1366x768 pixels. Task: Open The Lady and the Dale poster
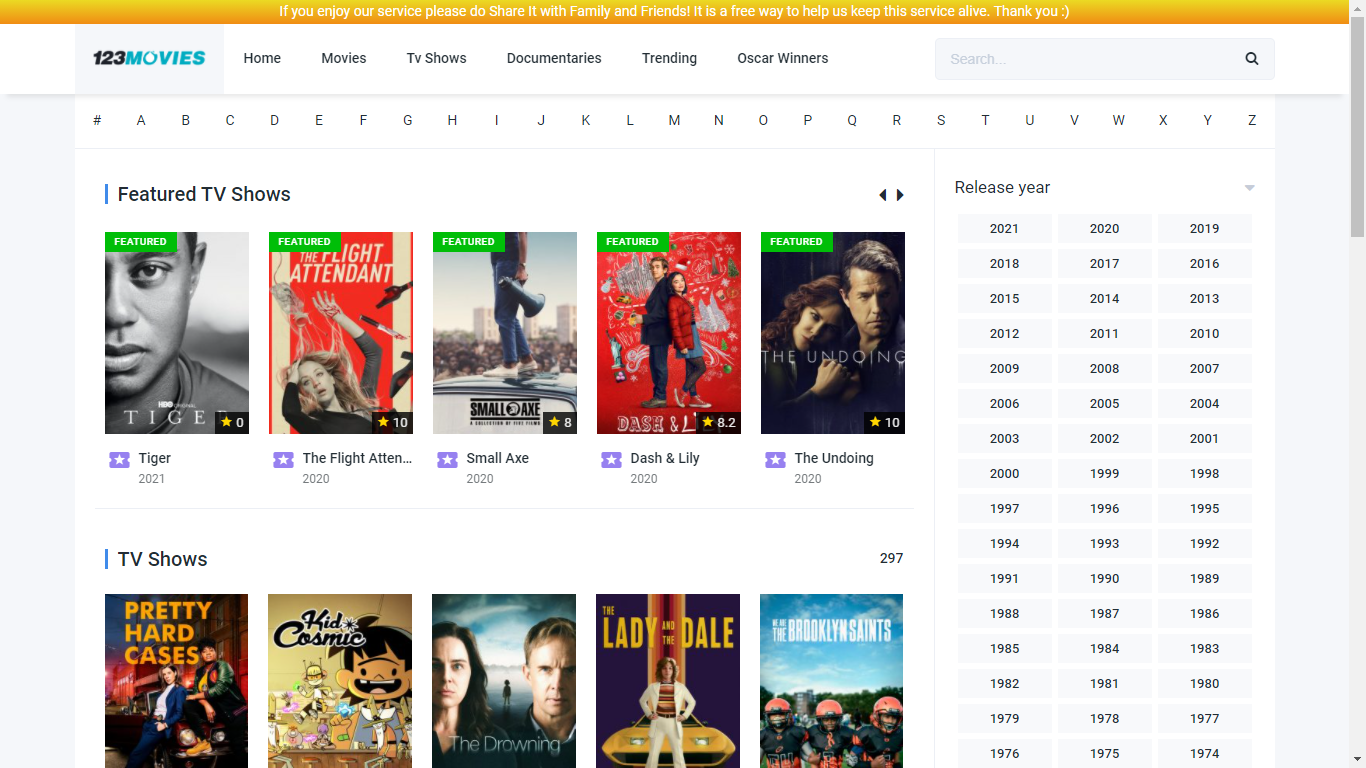tap(668, 681)
